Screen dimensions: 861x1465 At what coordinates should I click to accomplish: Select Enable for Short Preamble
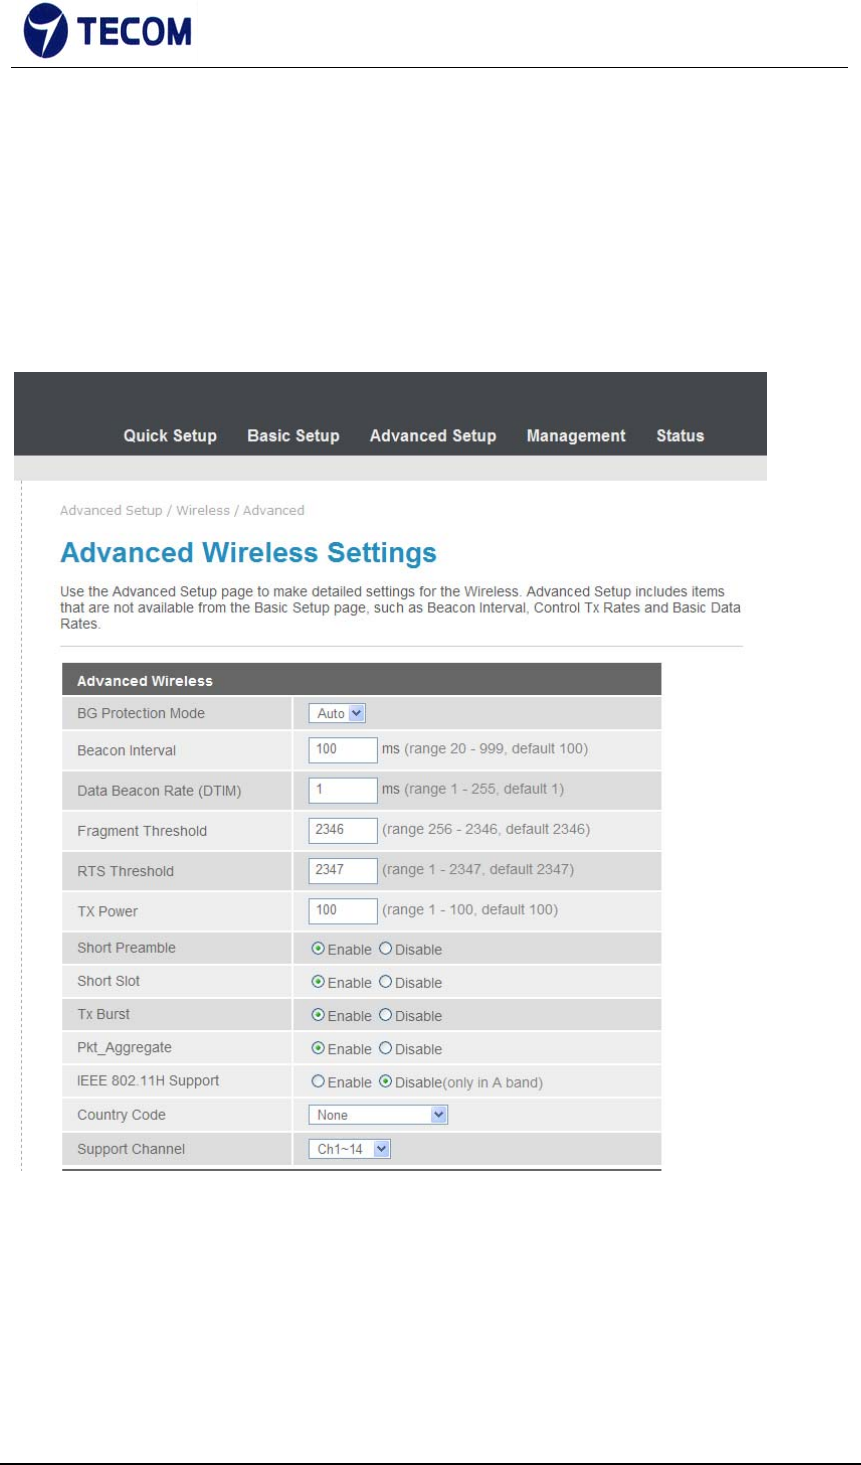click(x=318, y=949)
